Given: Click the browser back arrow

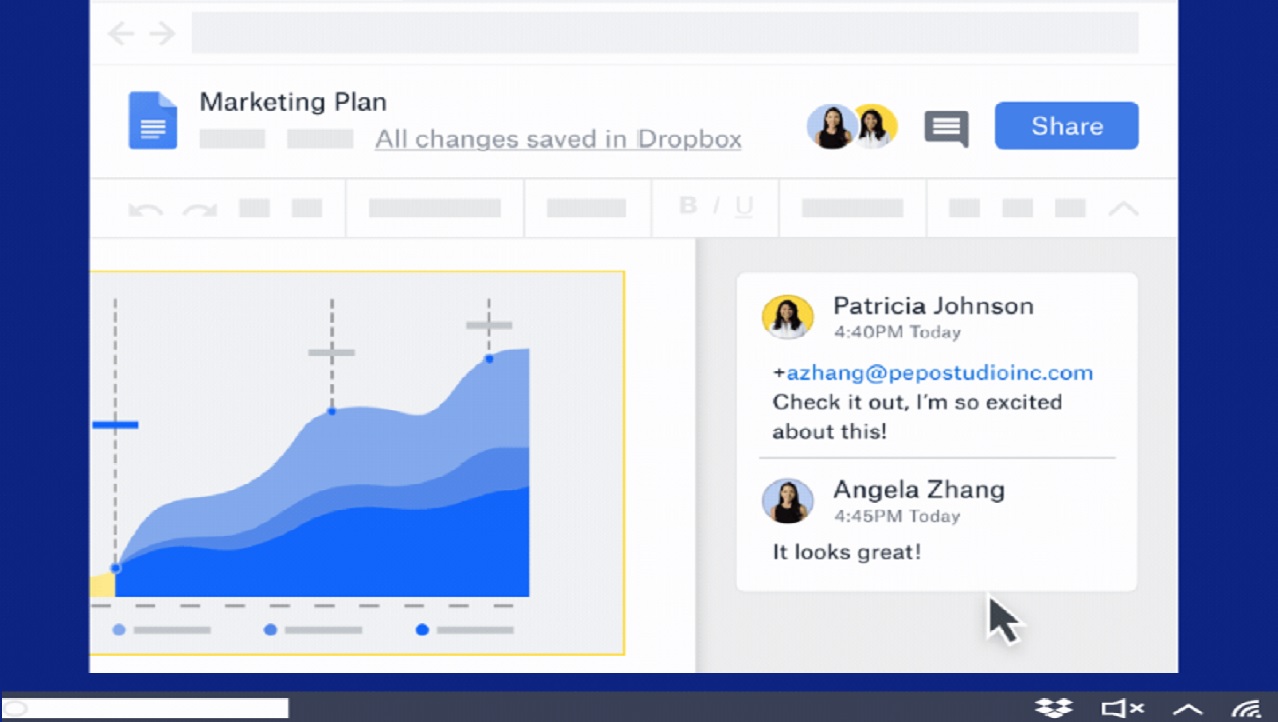Looking at the screenshot, I should point(121,34).
